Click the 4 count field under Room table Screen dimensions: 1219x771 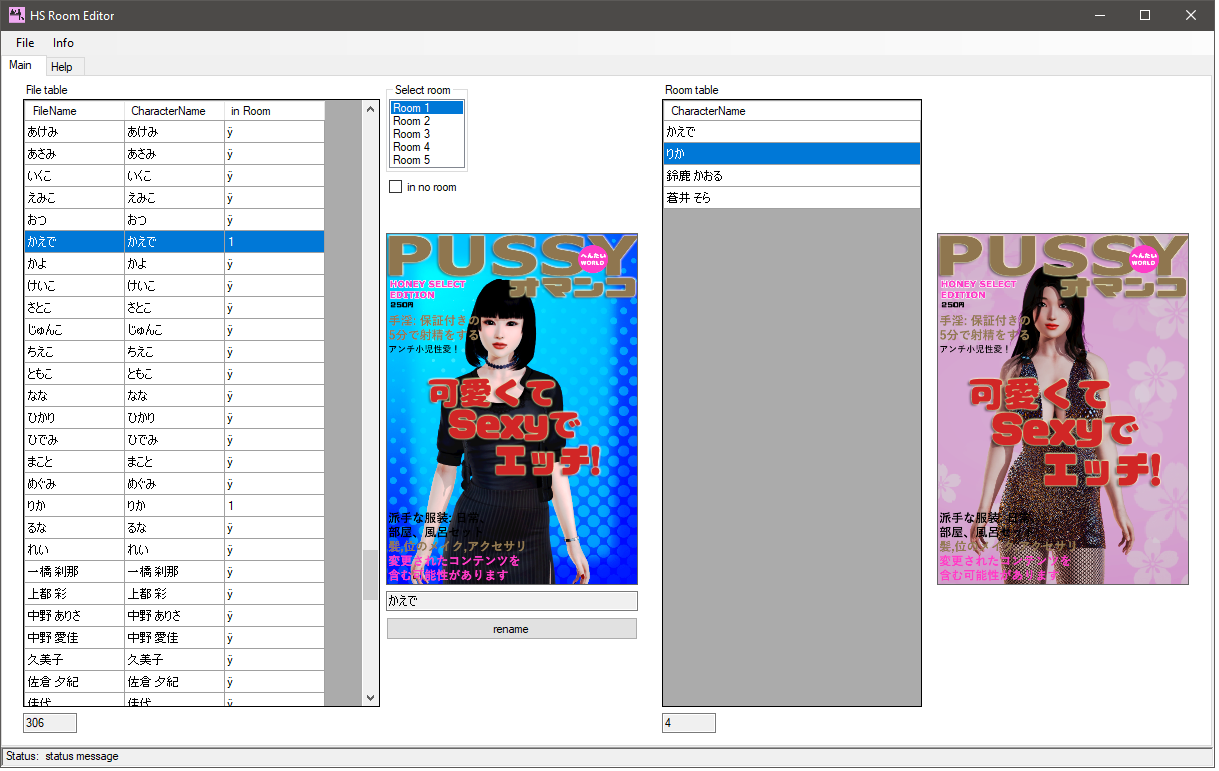coord(688,723)
